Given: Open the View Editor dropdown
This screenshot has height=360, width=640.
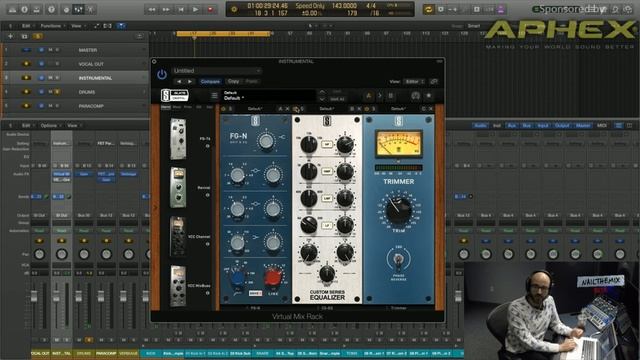Looking at the screenshot, I should (414, 82).
